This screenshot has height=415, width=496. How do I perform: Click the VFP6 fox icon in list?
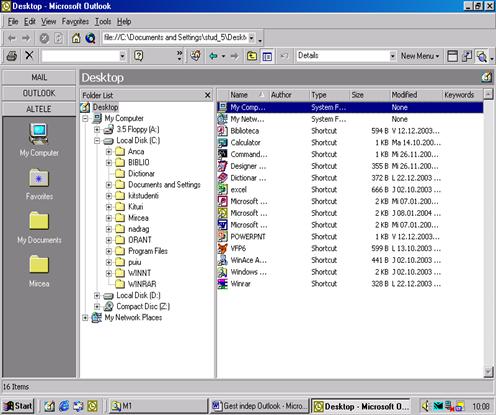(222, 248)
